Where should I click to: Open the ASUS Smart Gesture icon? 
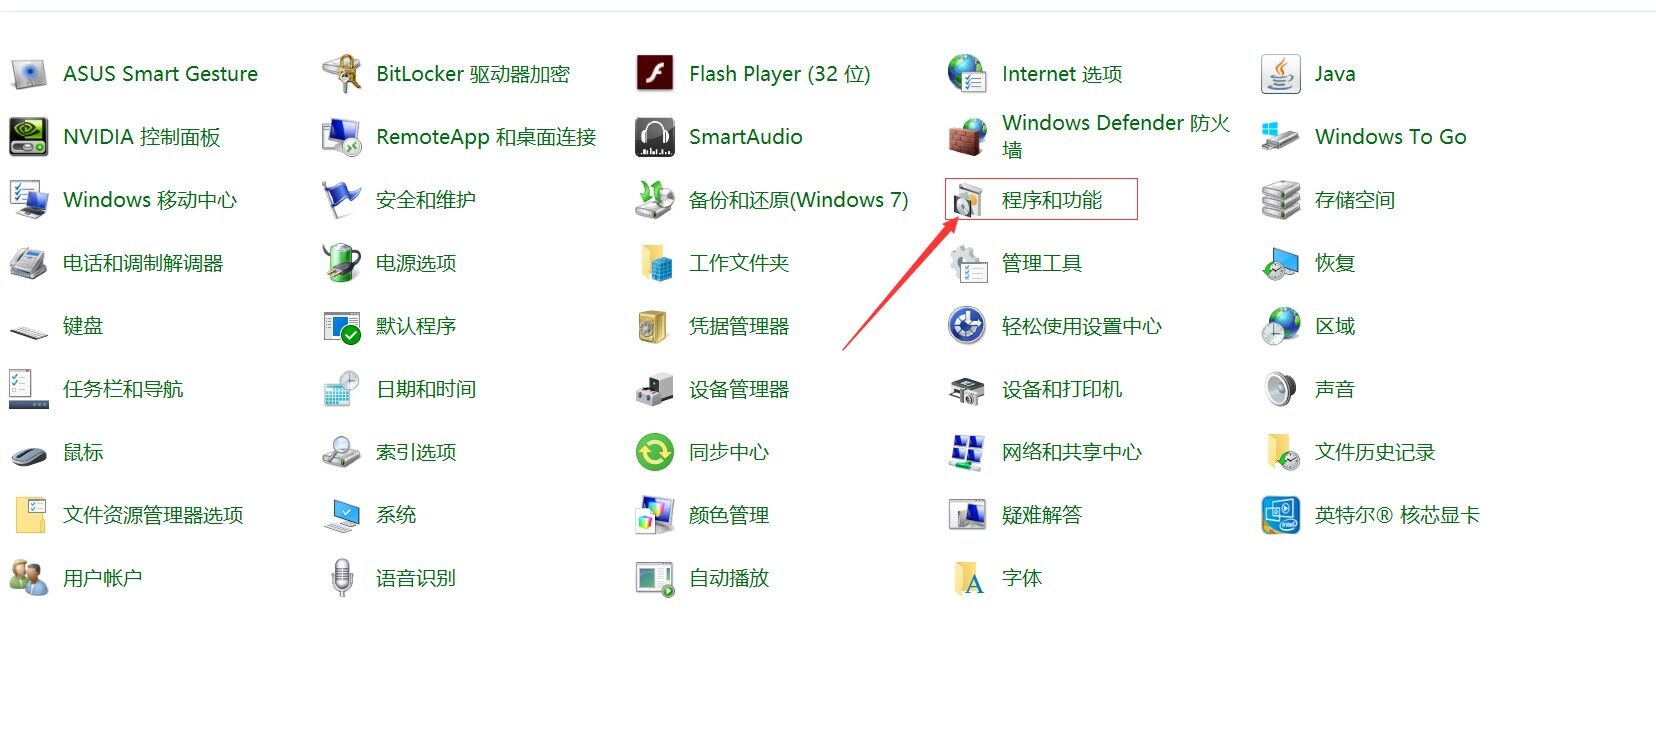(x=29, y=74)
